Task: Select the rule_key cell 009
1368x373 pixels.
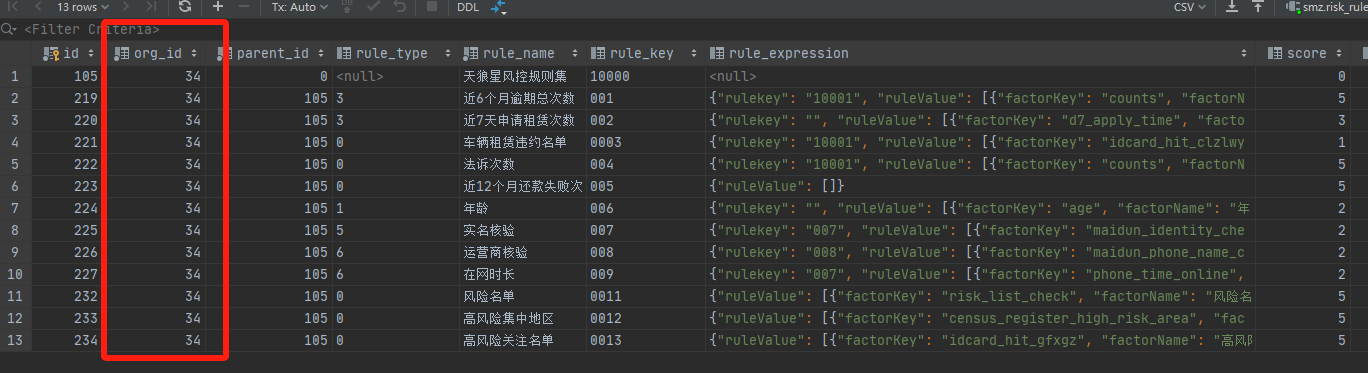Action: 645,274
